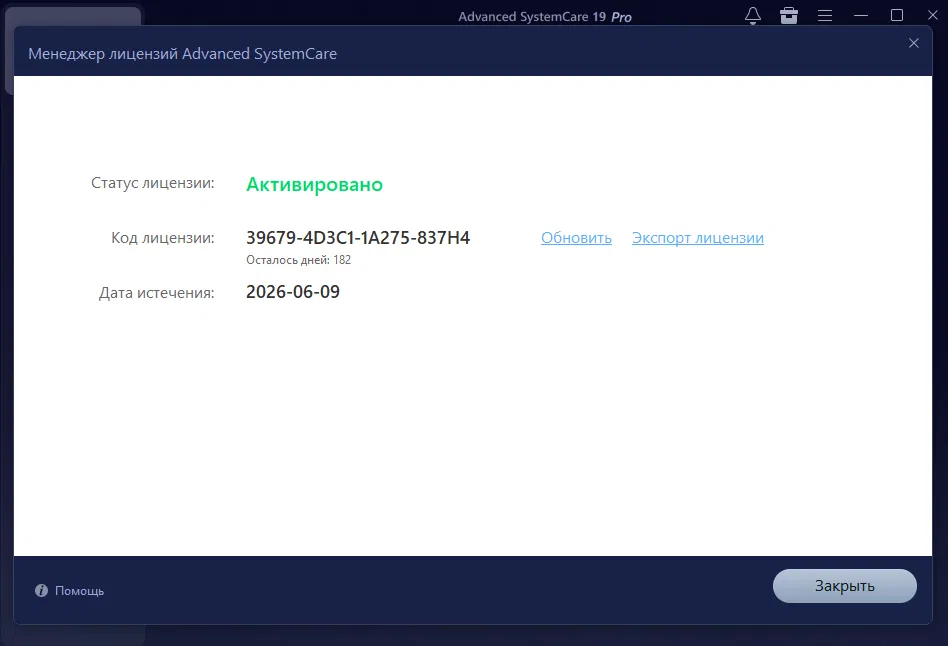Click the Pro label in the title bar
Viewport: 948px width, 646px height.
pos(621,16)
